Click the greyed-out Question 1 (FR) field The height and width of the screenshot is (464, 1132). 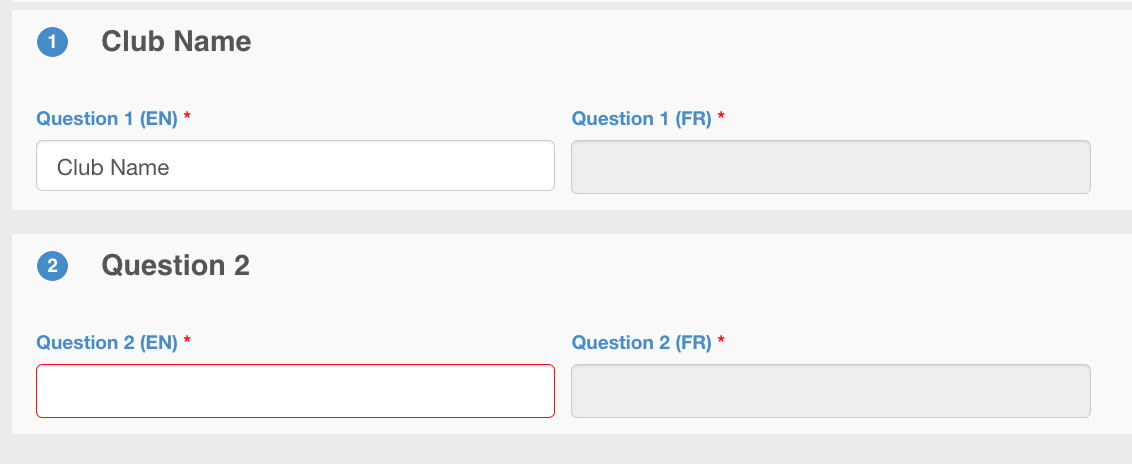830,167
